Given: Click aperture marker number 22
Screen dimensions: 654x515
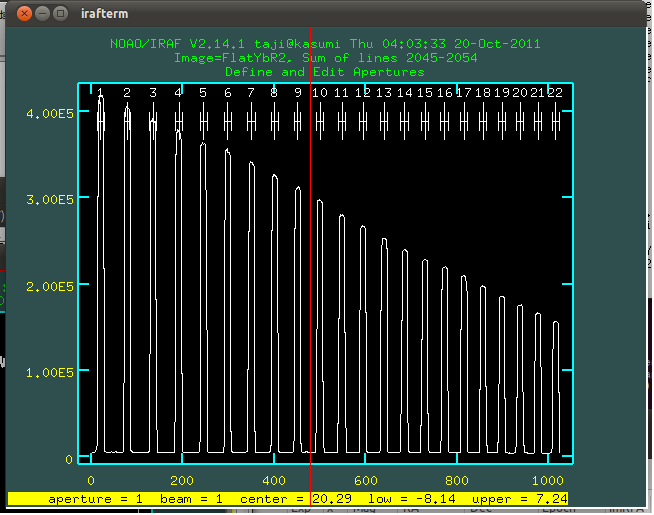Looking at the screenshot, I should (x=555, y=120).
